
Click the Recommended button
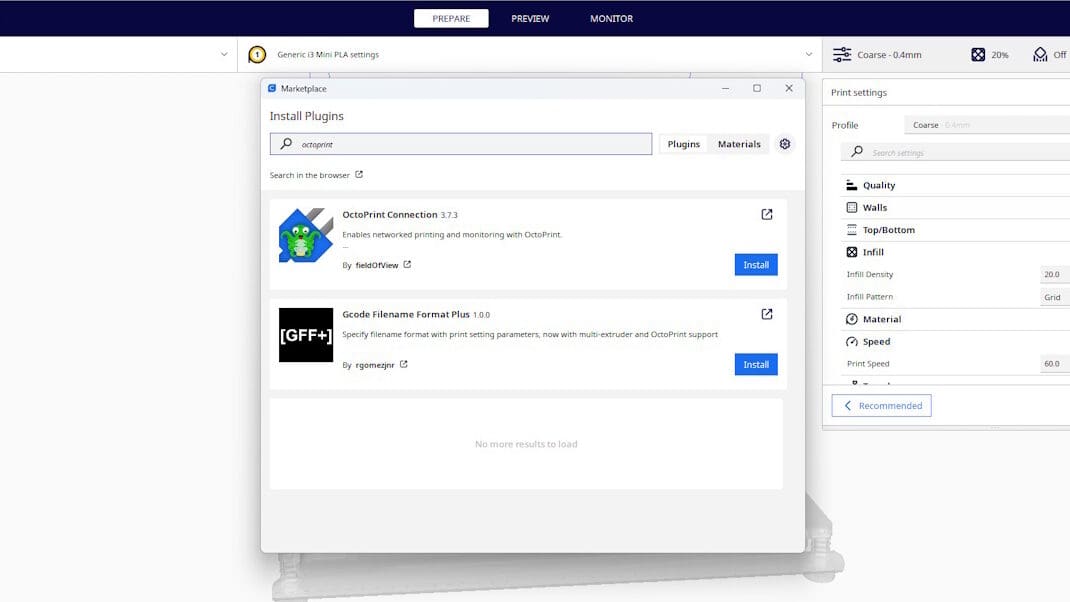point(881,405)
